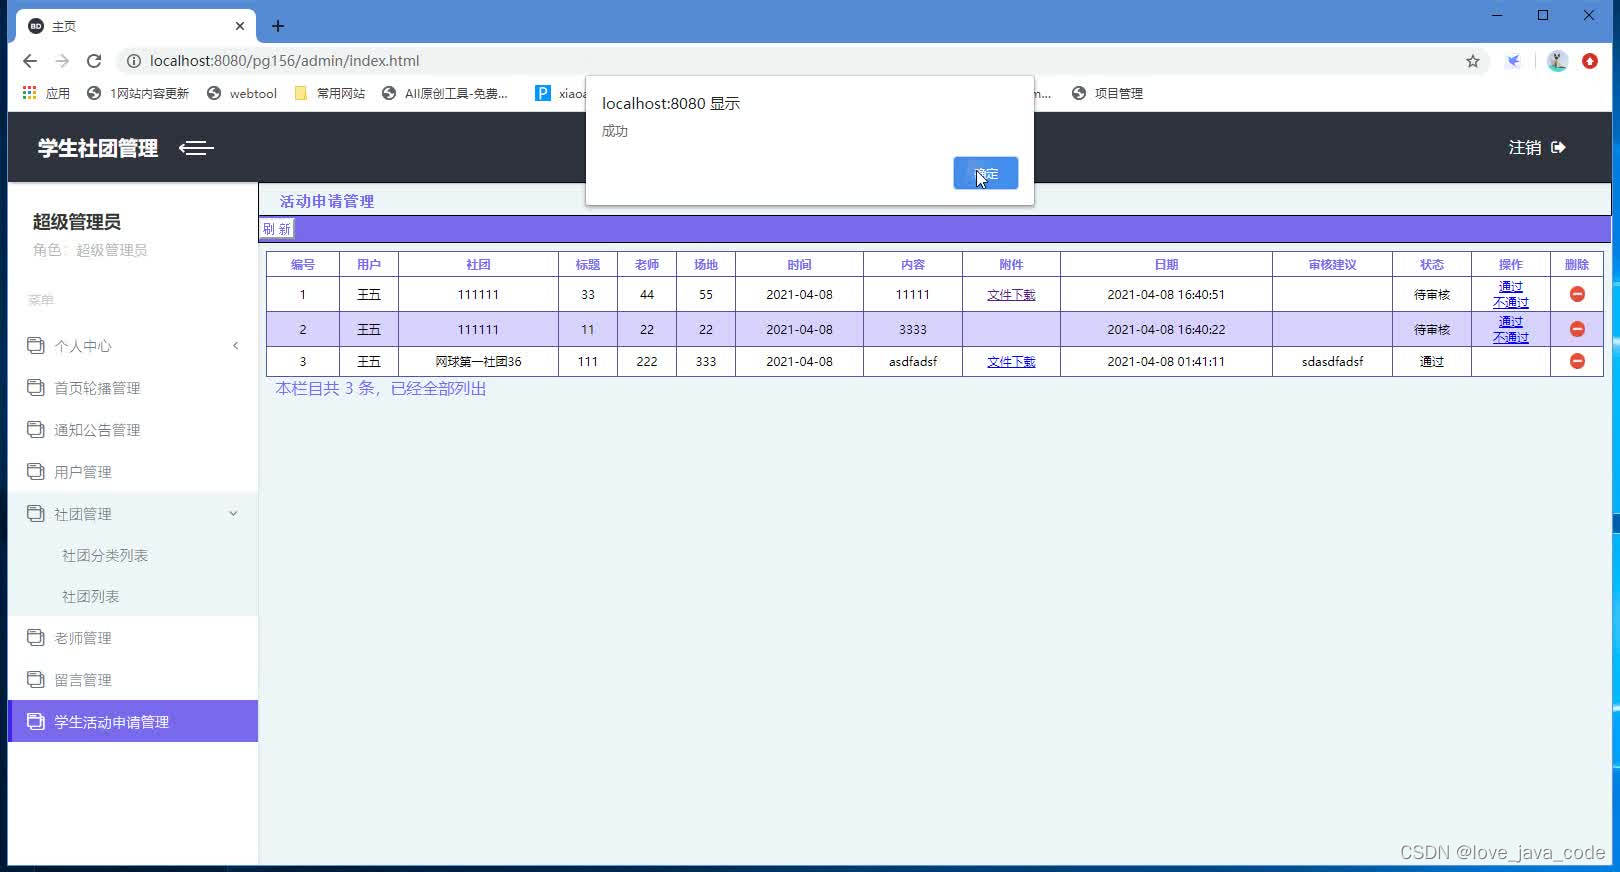1620x872 pixels.
Task: Click 审核建议 column header
Action: pos(1332,265)
